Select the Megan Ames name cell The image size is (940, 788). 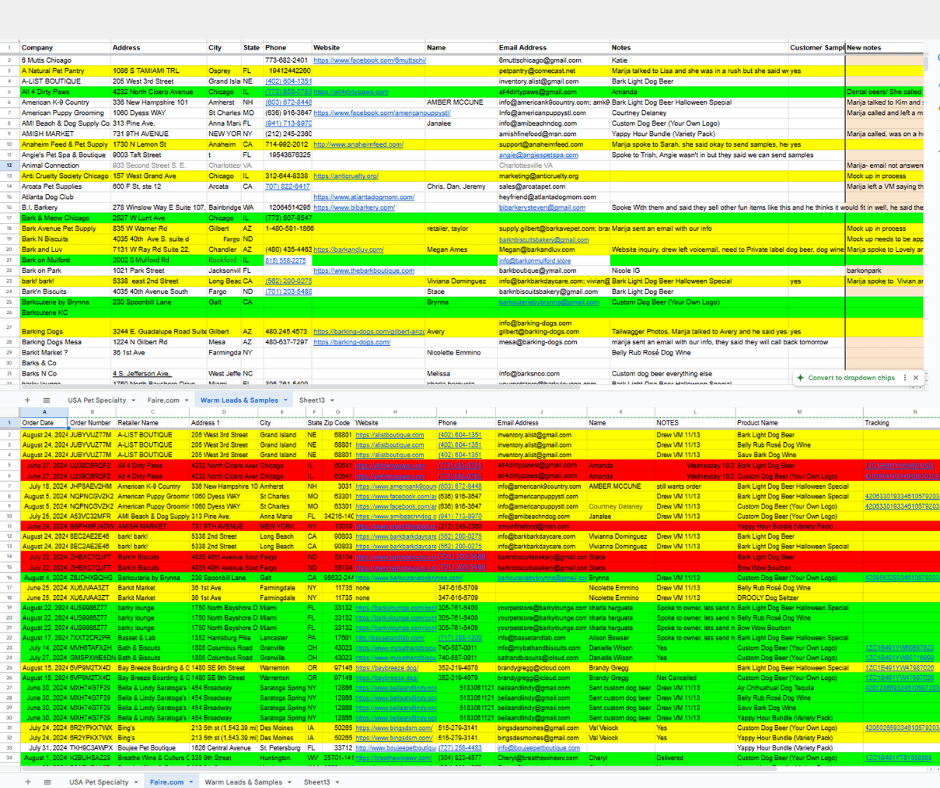461,249
